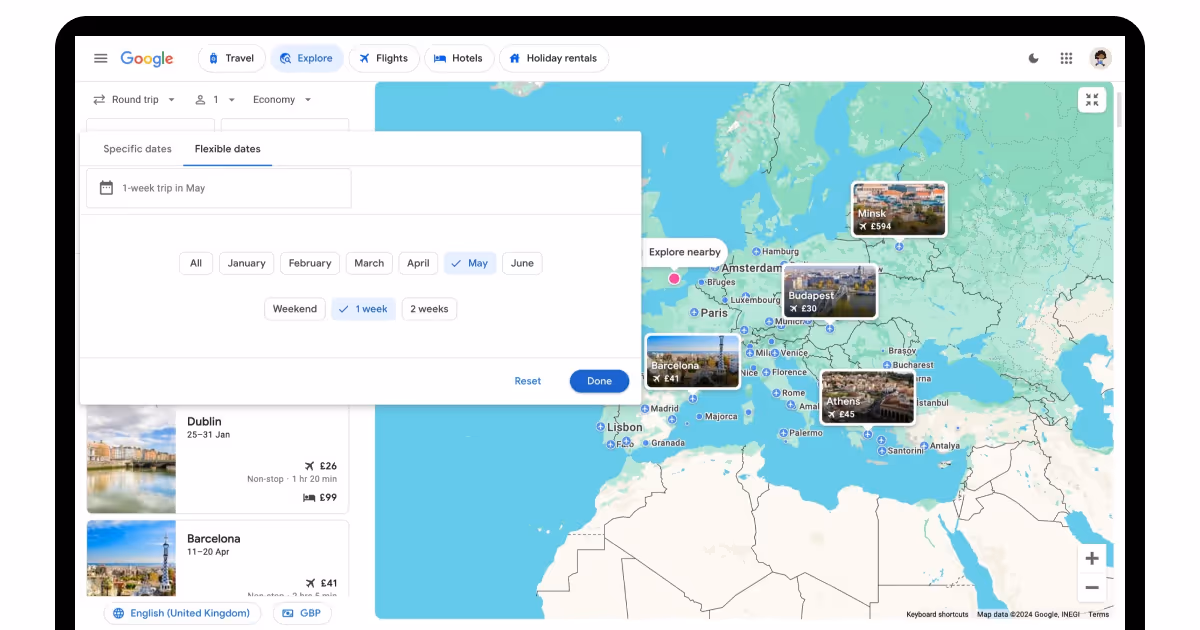Click the globe icon on the language selector

(119, 613)
